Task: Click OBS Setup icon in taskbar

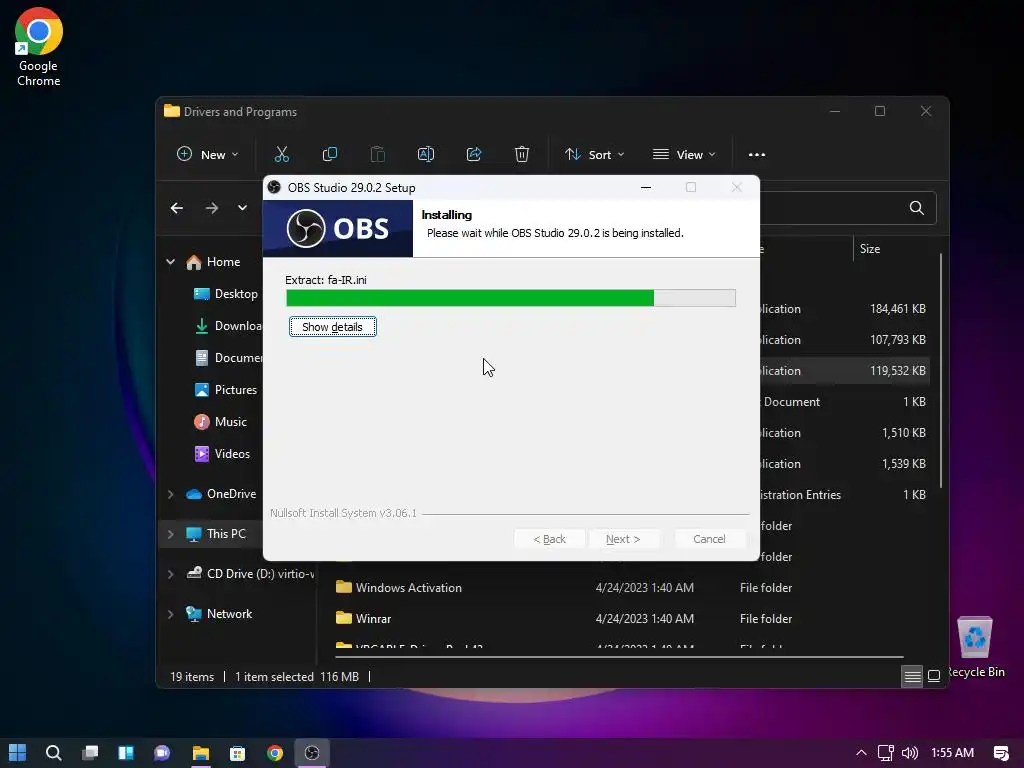Action: 312,753
